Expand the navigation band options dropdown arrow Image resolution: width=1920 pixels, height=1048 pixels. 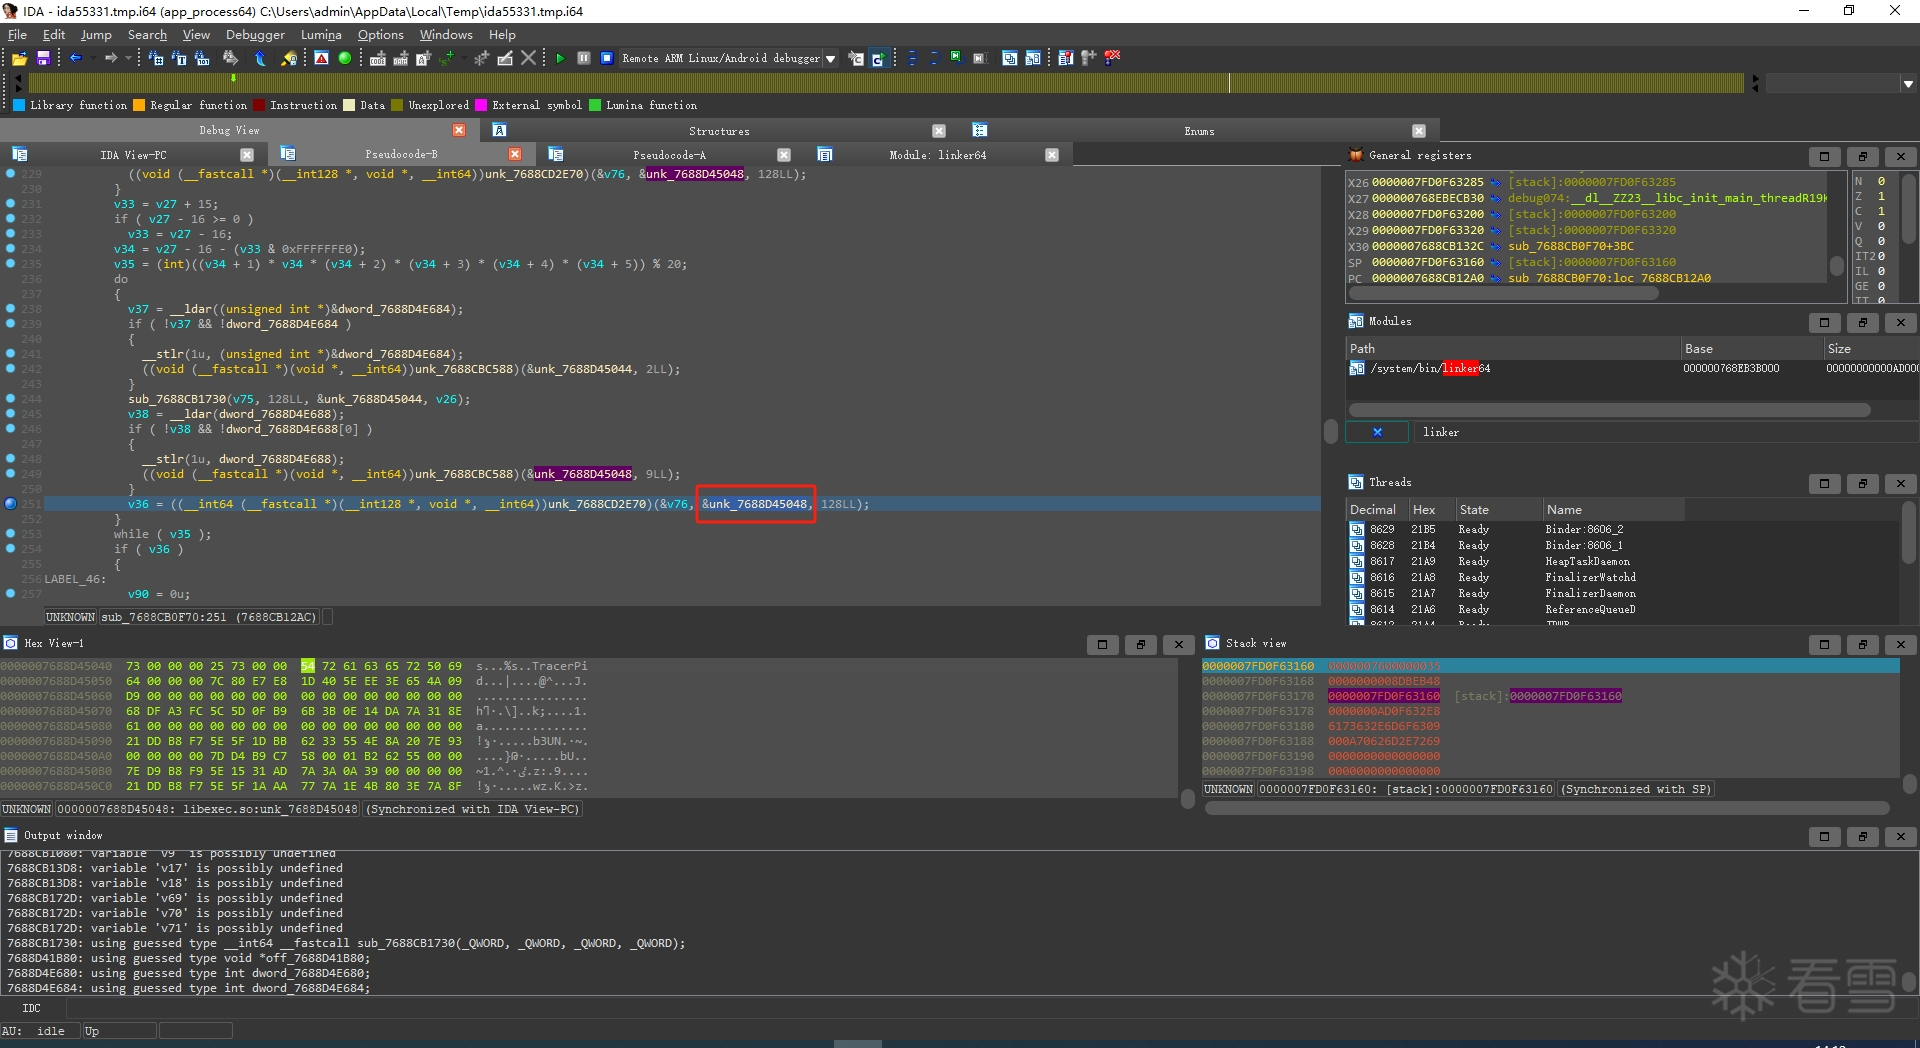pyautogui.click(x=1908, y=84)
